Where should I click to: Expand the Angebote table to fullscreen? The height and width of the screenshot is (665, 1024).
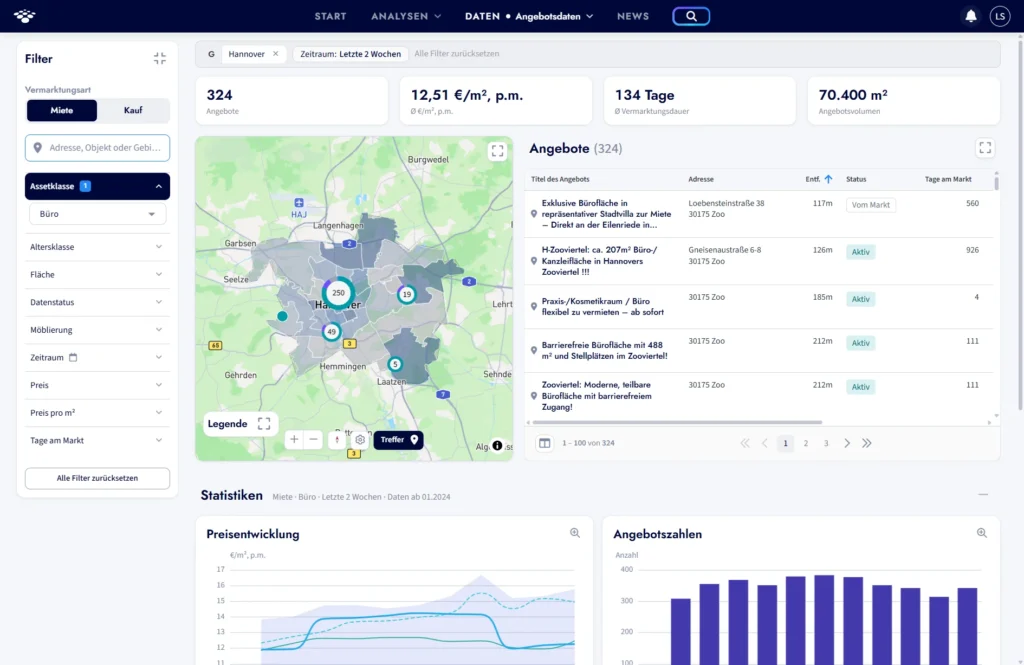[x=985, y=148]
